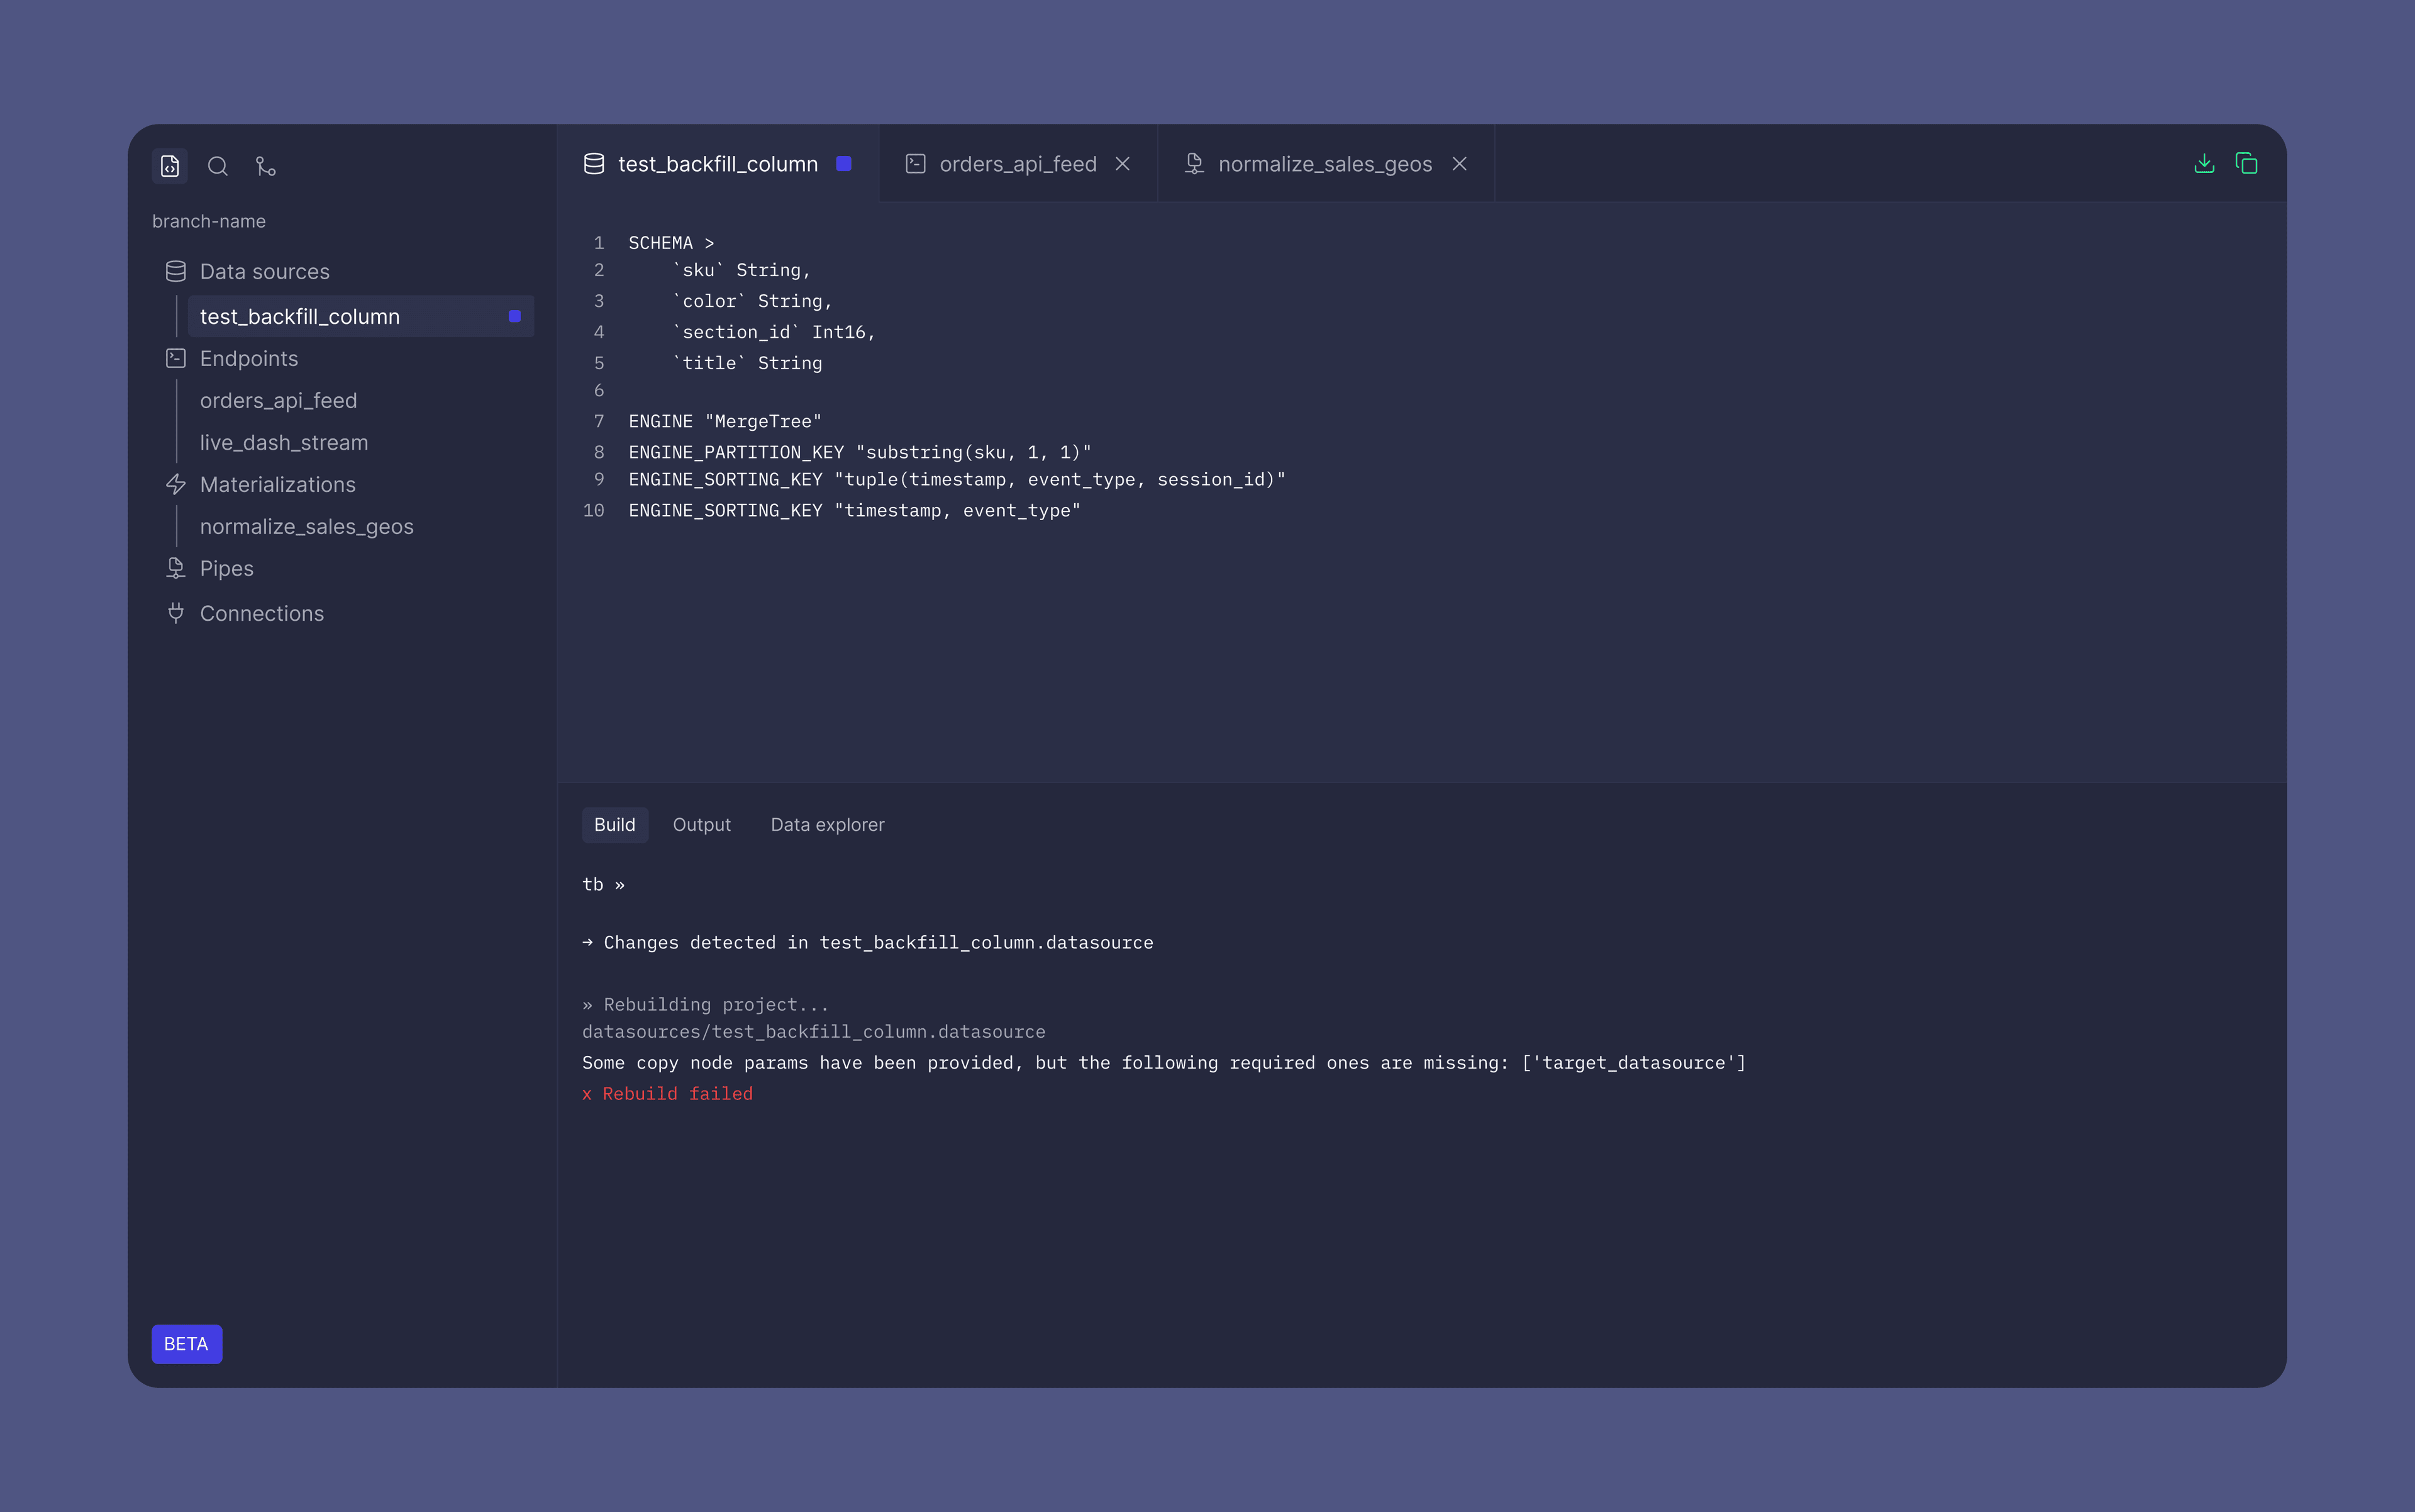The width and height of the screenshot is (2415, 1512).
Task: Switch to the orders_api_feed tab
Action: (x=1017, y=163)
